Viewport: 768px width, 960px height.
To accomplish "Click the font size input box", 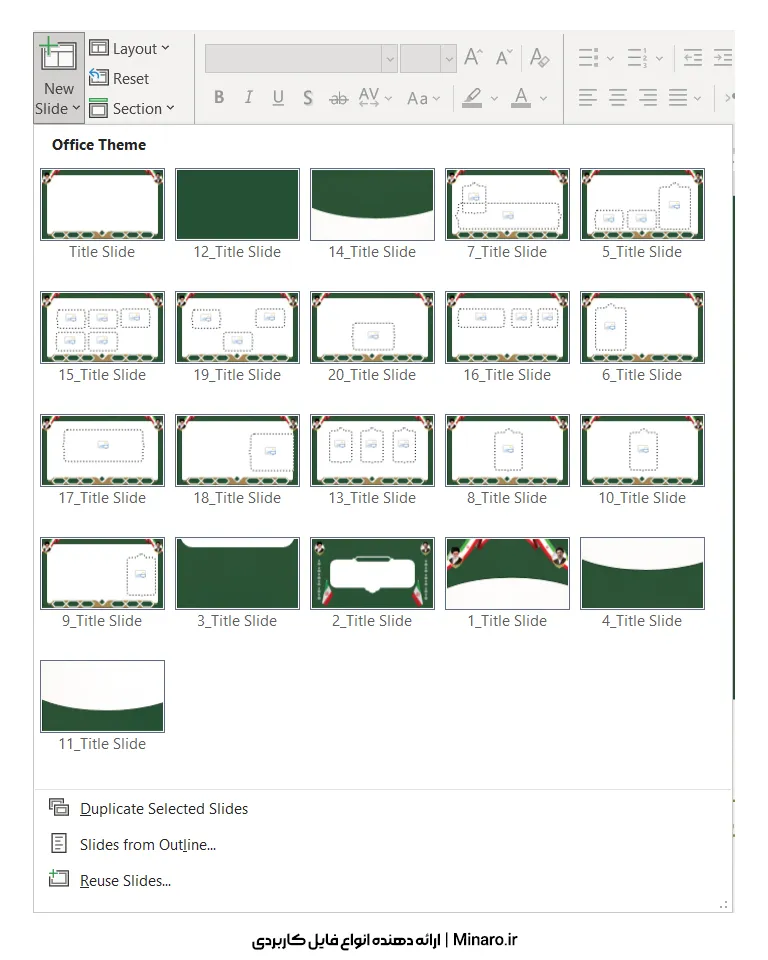I will click(x=421, y=59).
